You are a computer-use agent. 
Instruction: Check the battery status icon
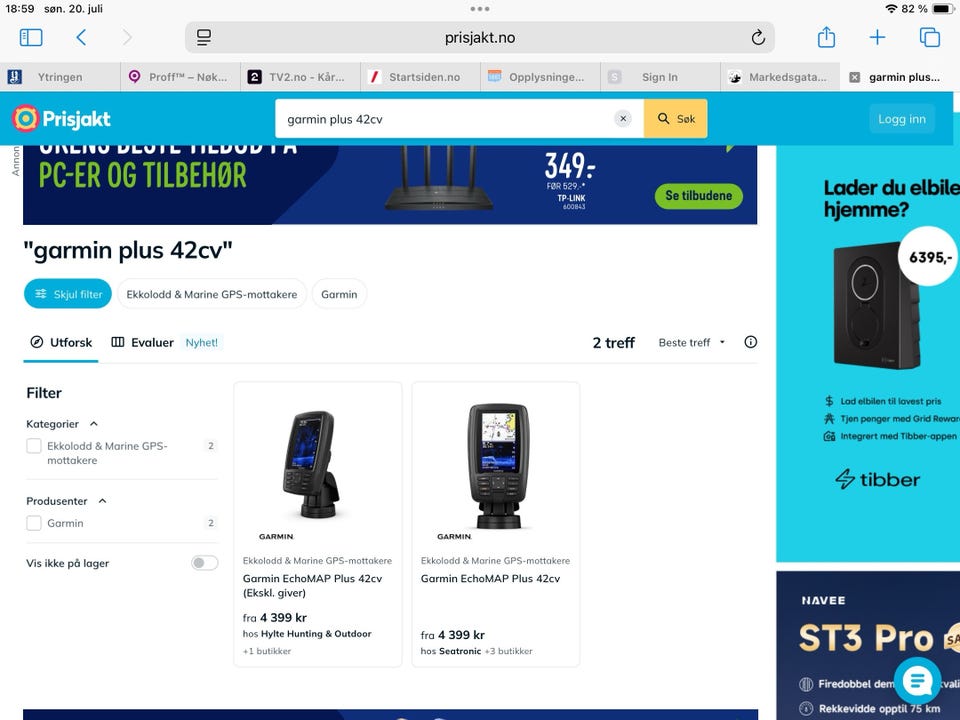pos(943,9)
